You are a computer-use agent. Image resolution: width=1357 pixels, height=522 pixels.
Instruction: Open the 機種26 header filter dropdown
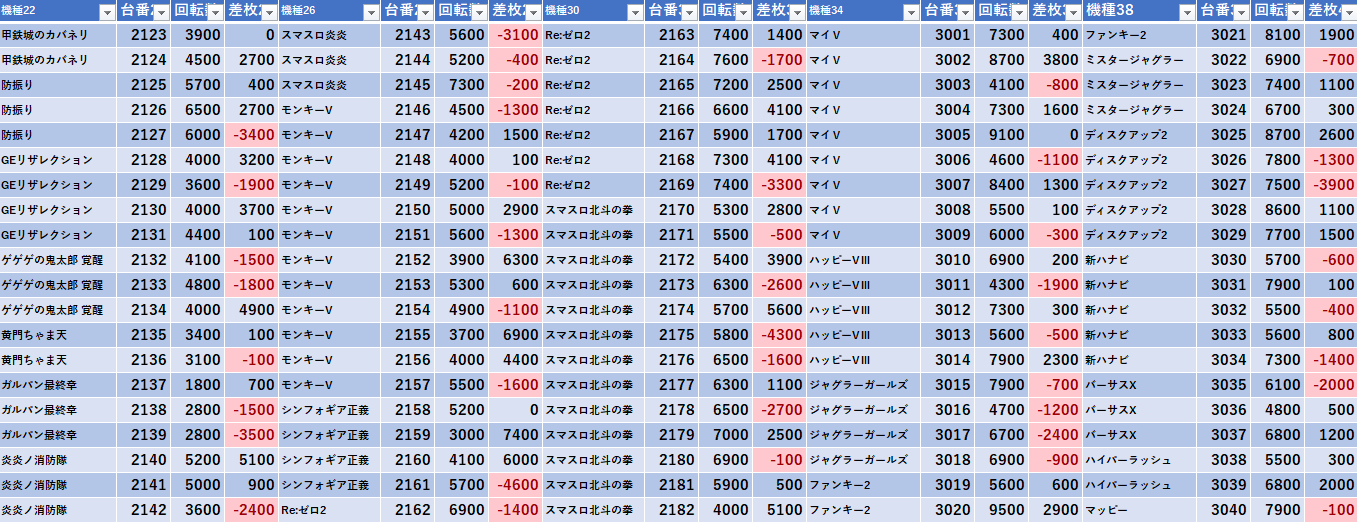(x=371, y=12)
